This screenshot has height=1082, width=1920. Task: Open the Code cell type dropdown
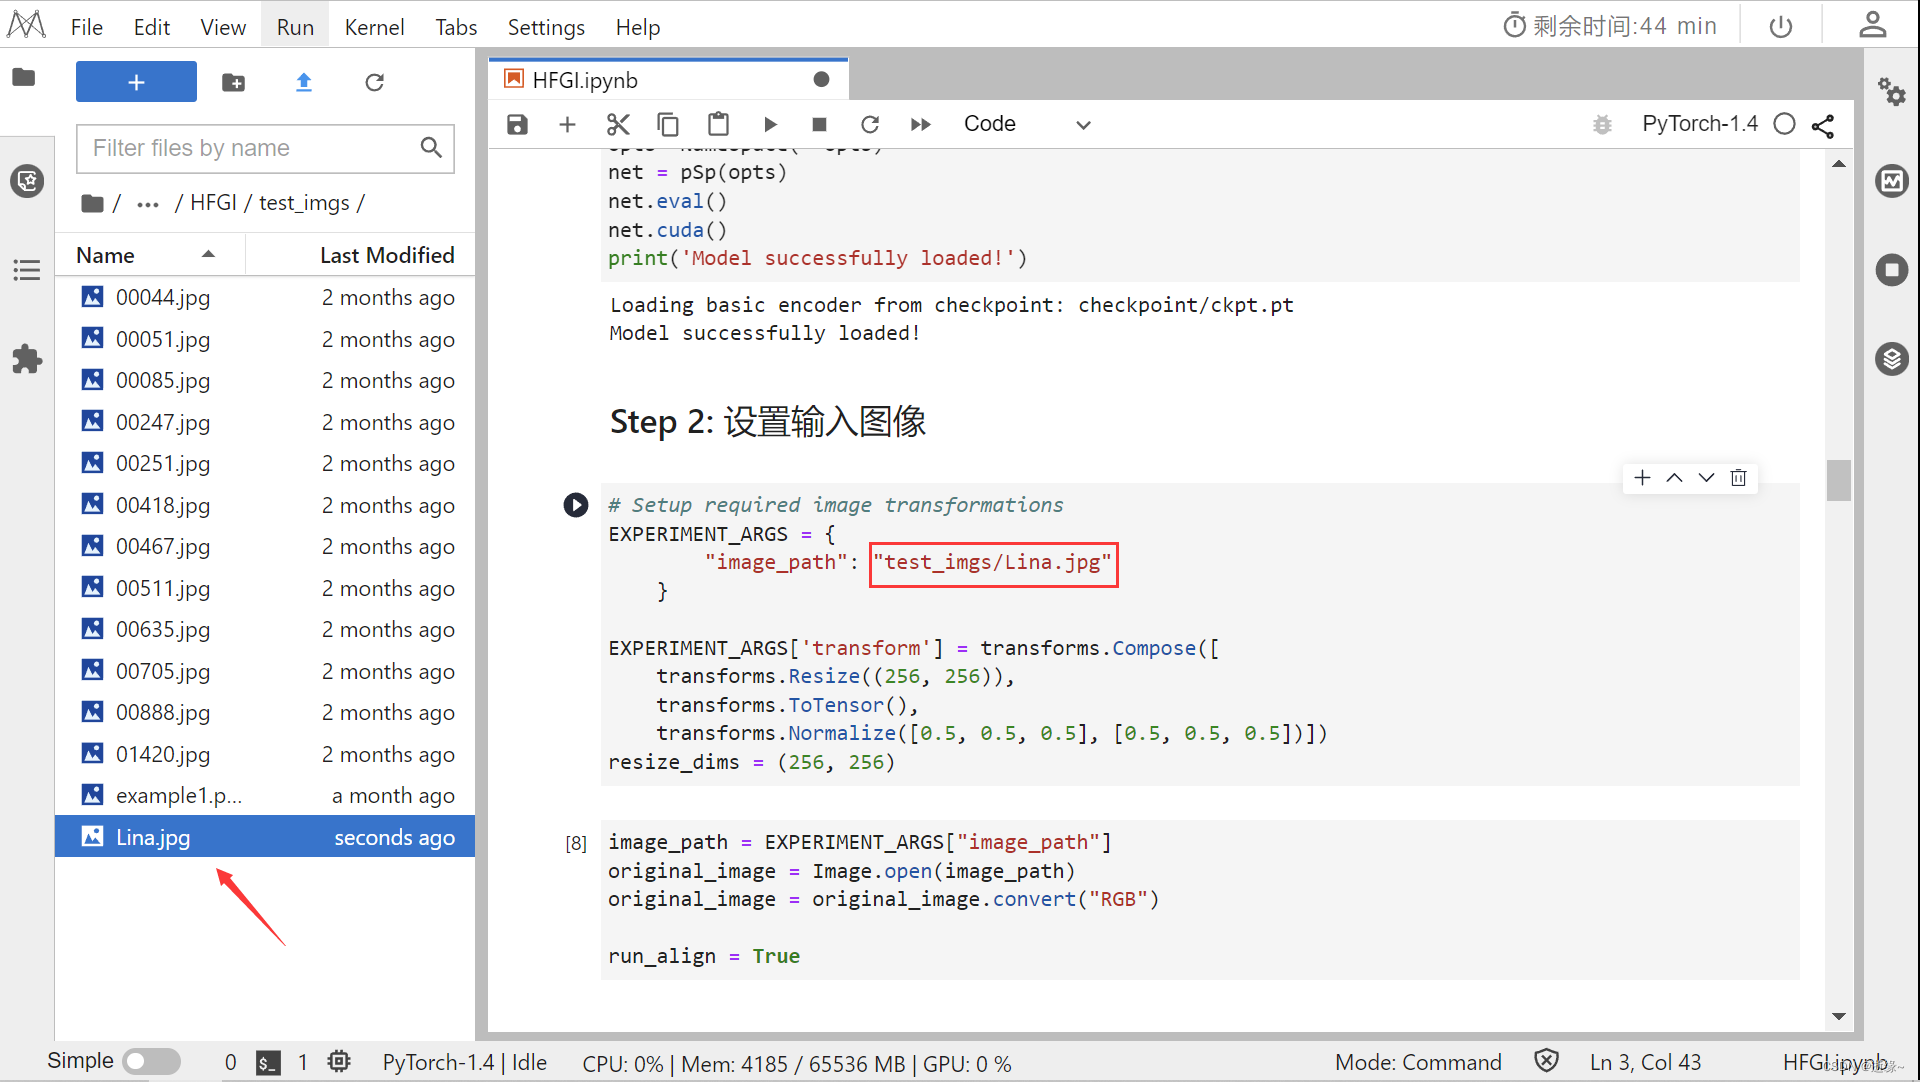click(1027, 124)
